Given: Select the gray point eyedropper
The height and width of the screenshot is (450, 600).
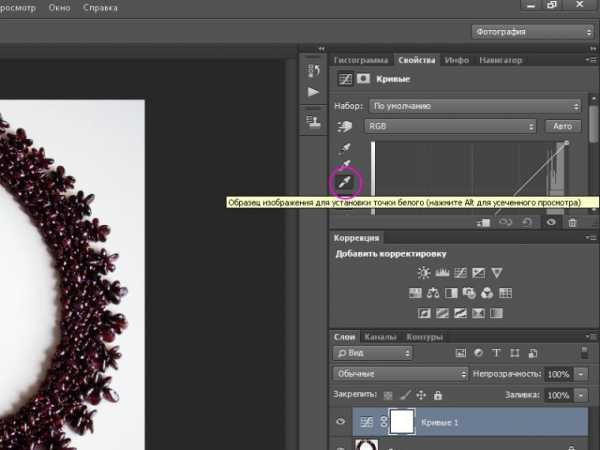Looking at the screenshot, I should click(345, 165).
